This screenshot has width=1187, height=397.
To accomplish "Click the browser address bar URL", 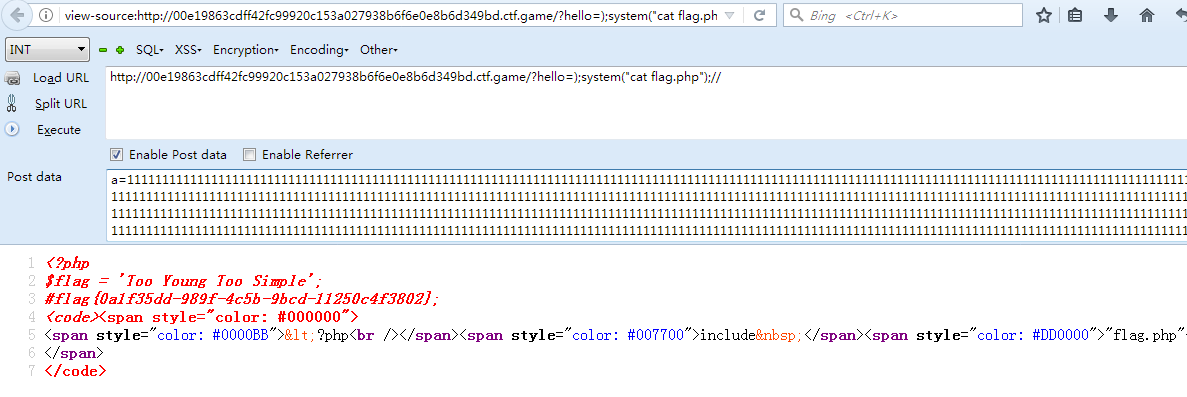I will pyautogui.click(x=391, y=15).
